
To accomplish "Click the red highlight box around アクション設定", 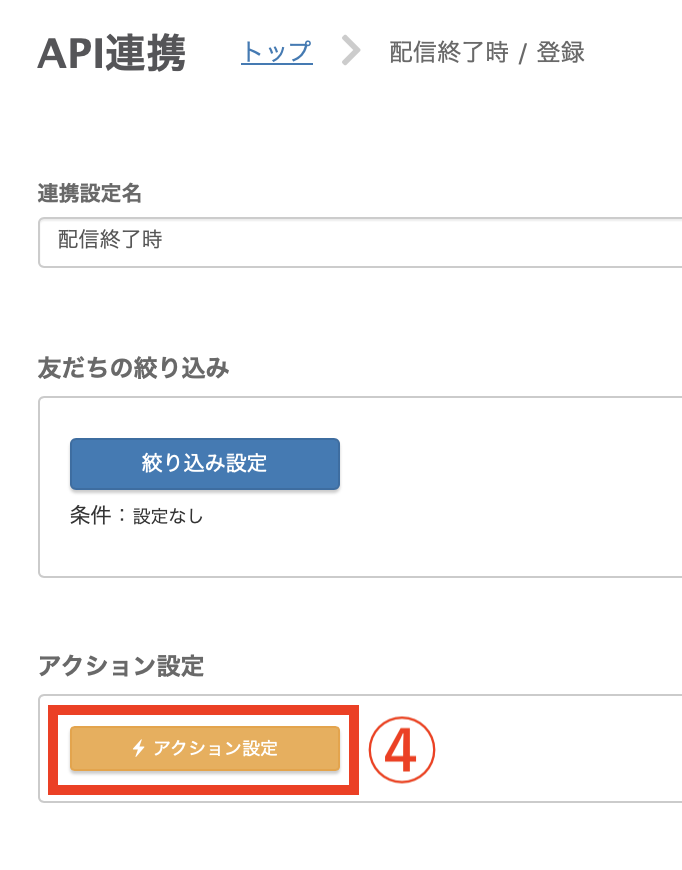I will 205,706.
